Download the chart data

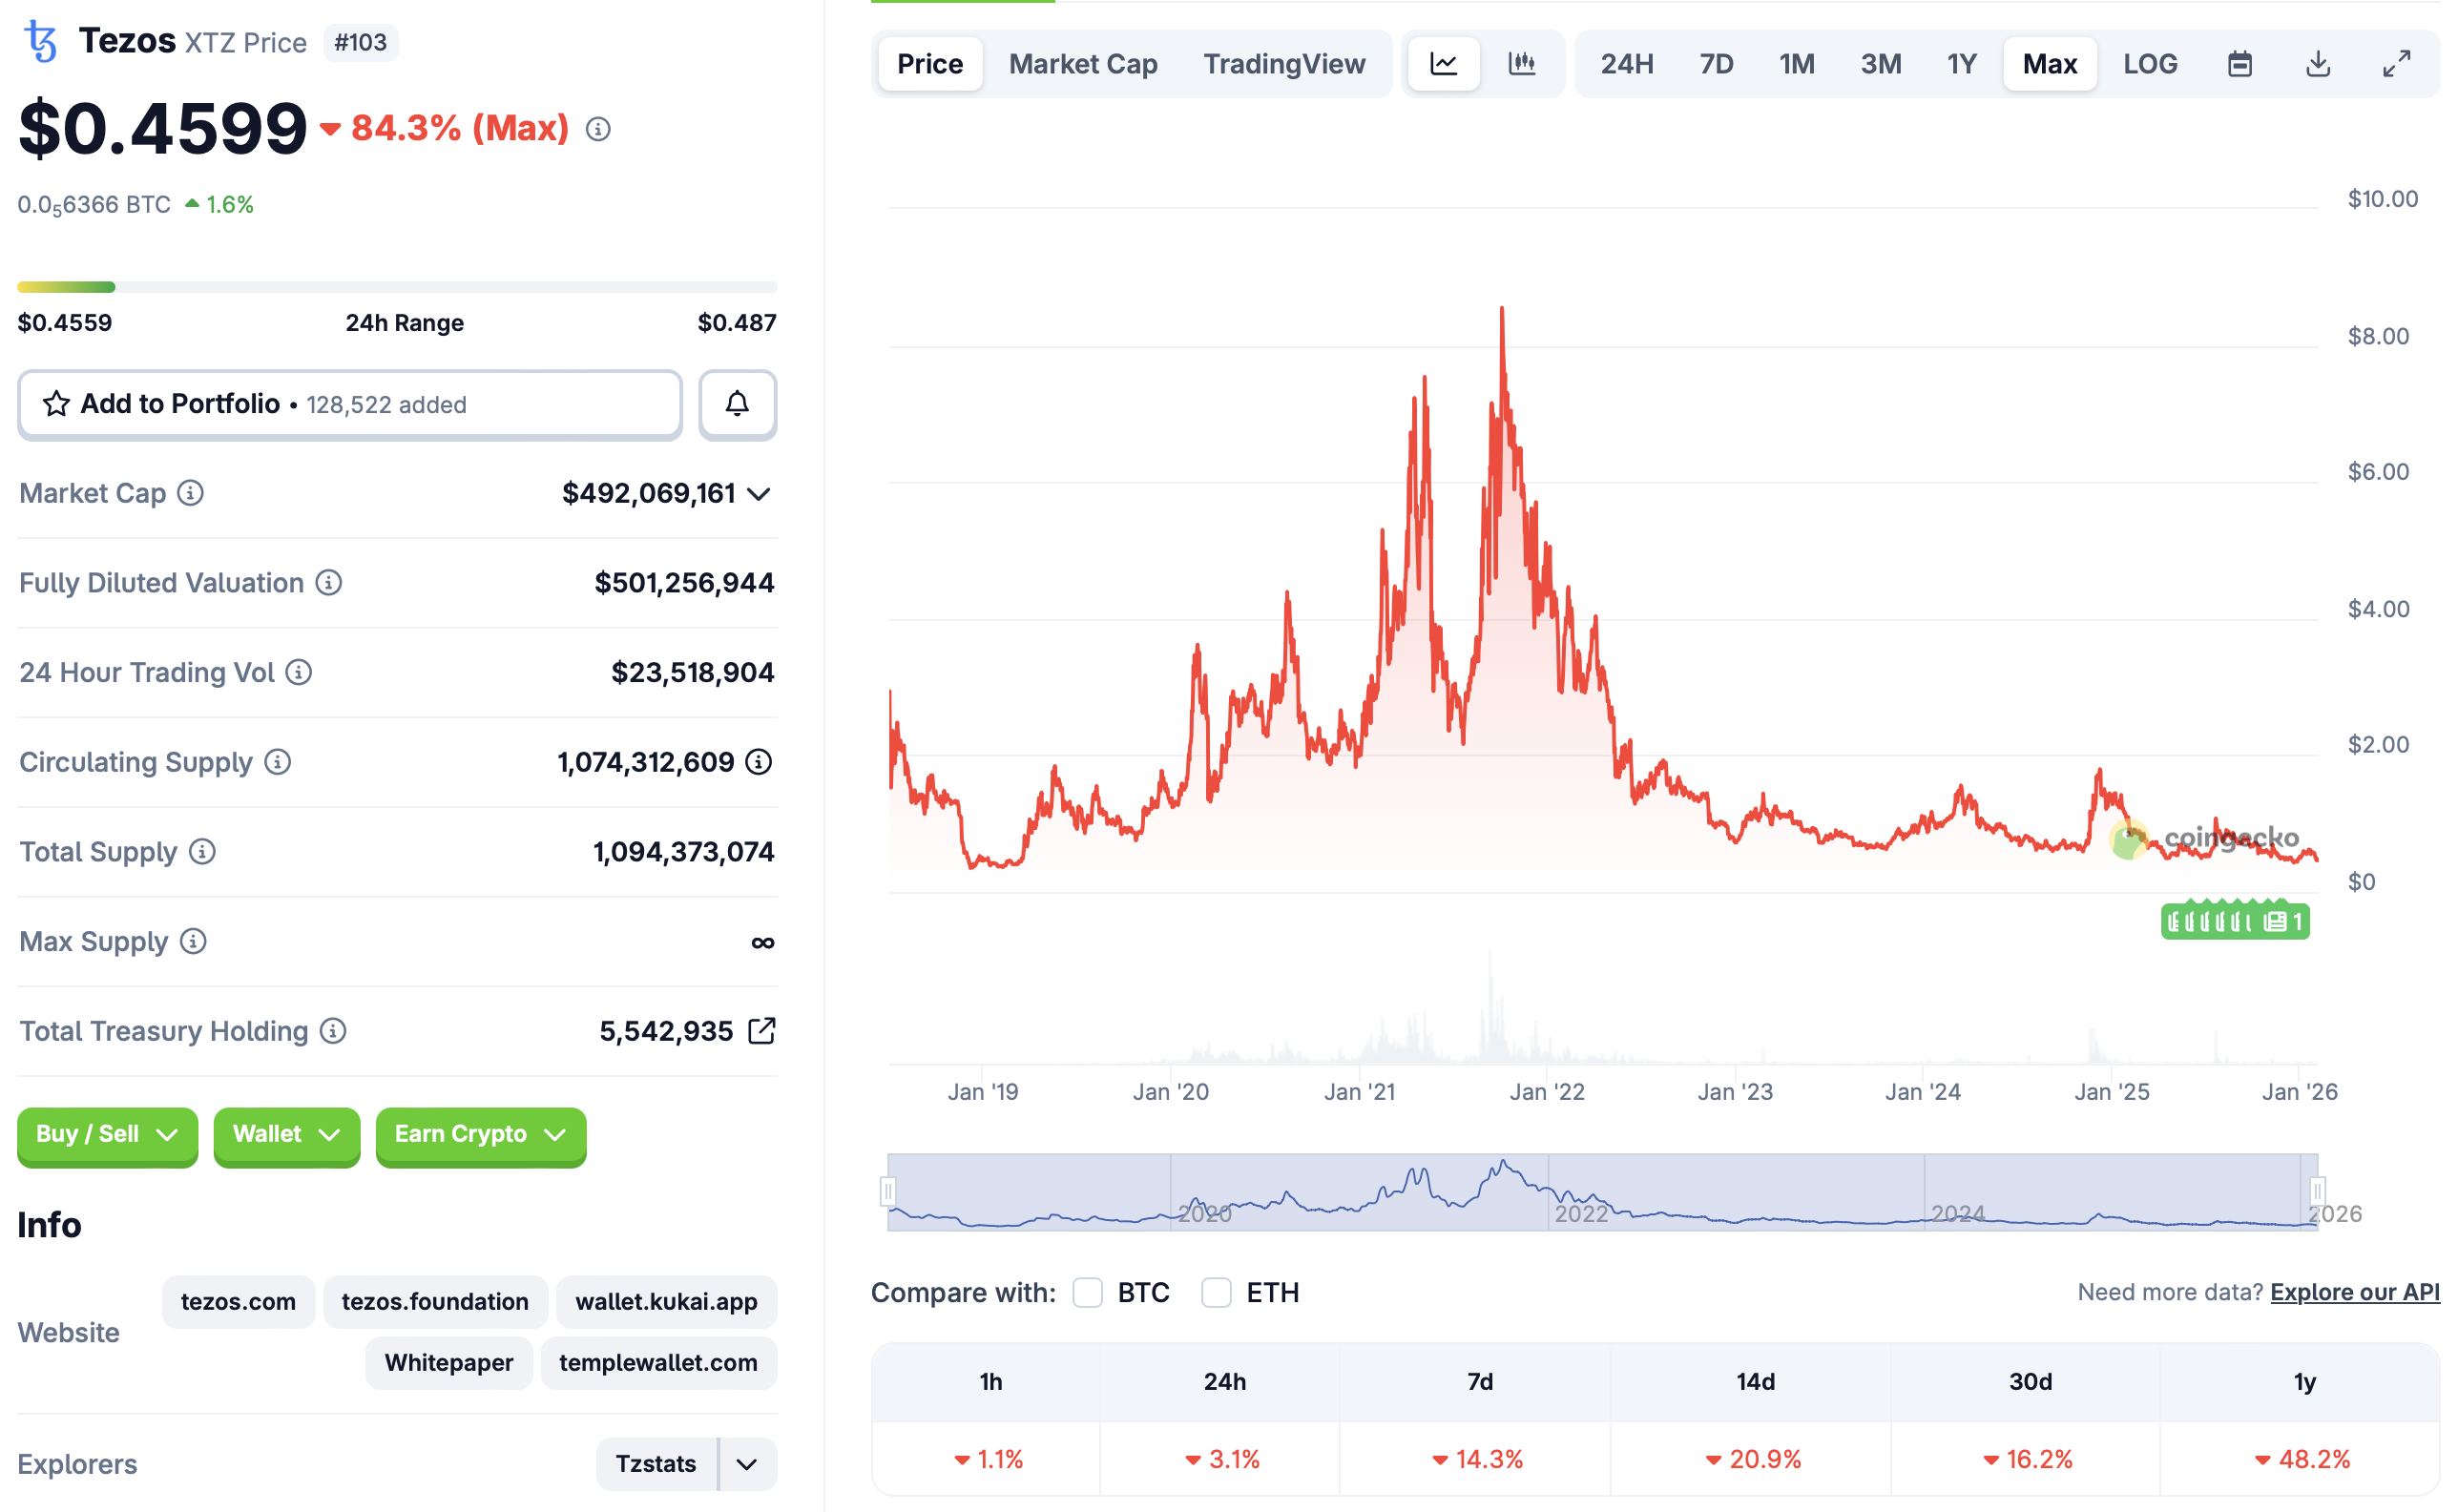2318,63
